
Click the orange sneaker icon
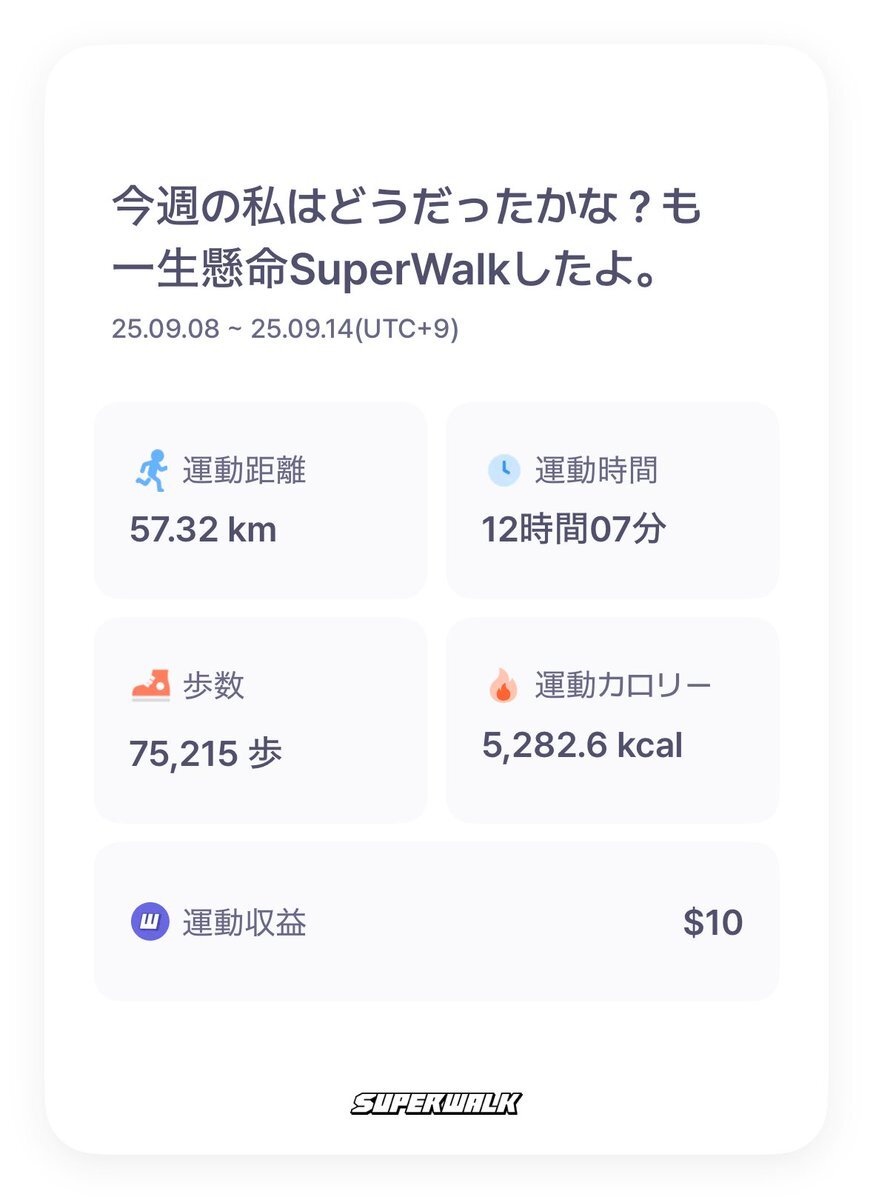point(150,686)
